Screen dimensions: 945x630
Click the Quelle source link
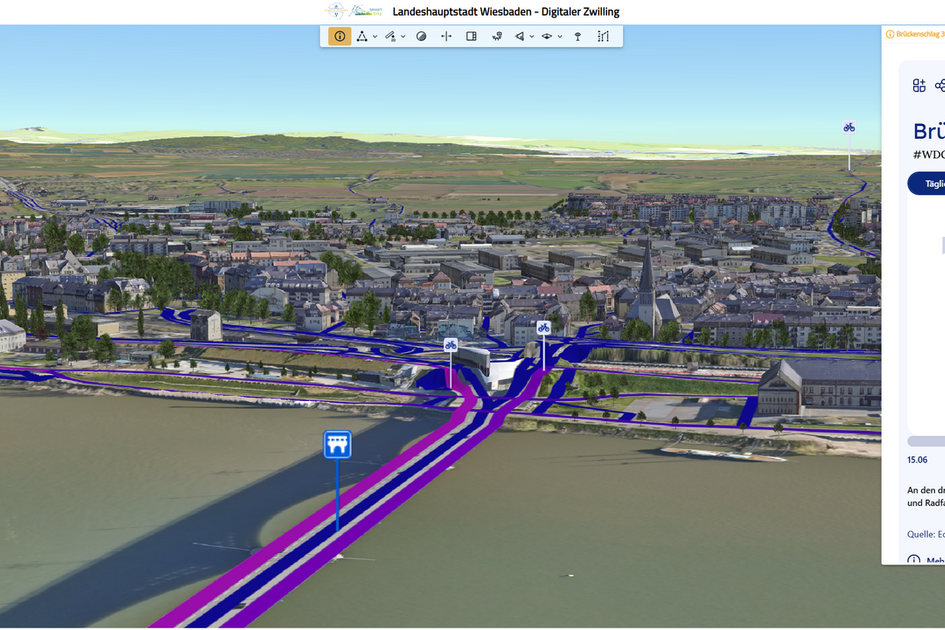tap(926, 534)
